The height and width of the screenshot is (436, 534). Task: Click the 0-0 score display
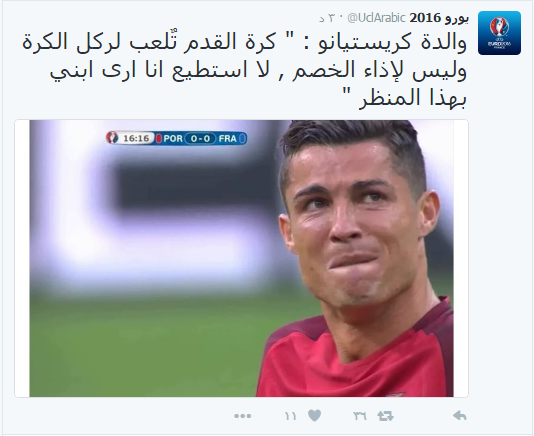pos(200,138)
